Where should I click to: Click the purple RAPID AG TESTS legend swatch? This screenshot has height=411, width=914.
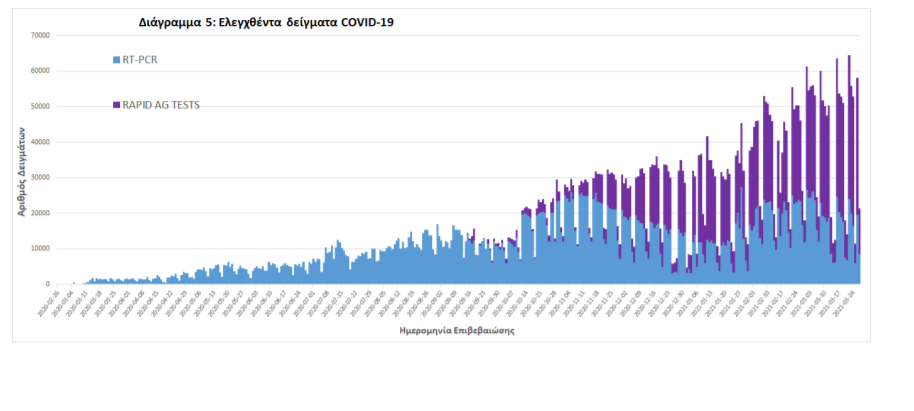116,104
